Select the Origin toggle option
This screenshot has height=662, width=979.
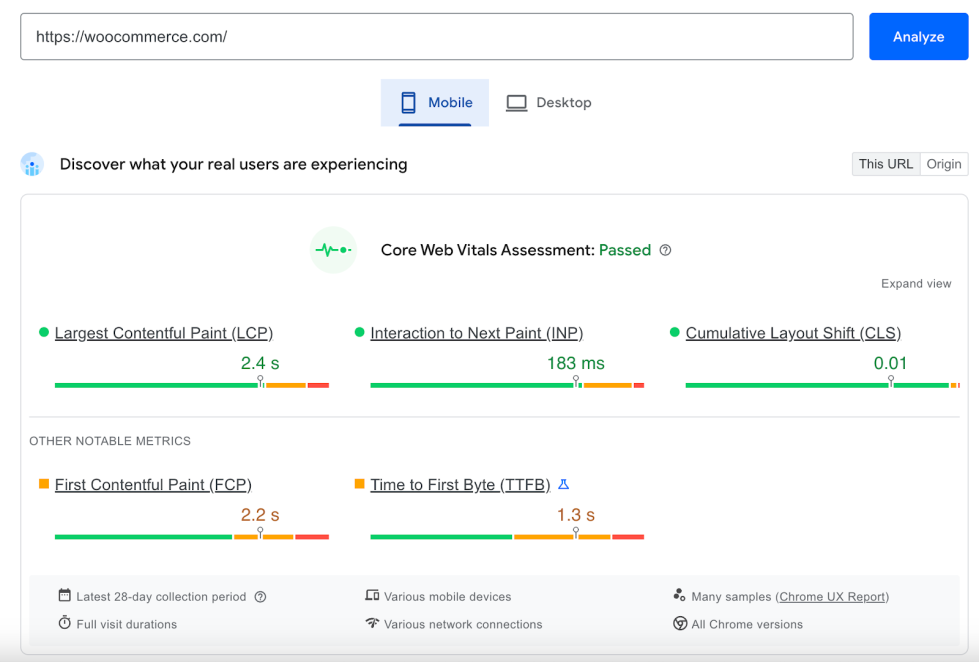pyautogui.click(x=943, y=164)
